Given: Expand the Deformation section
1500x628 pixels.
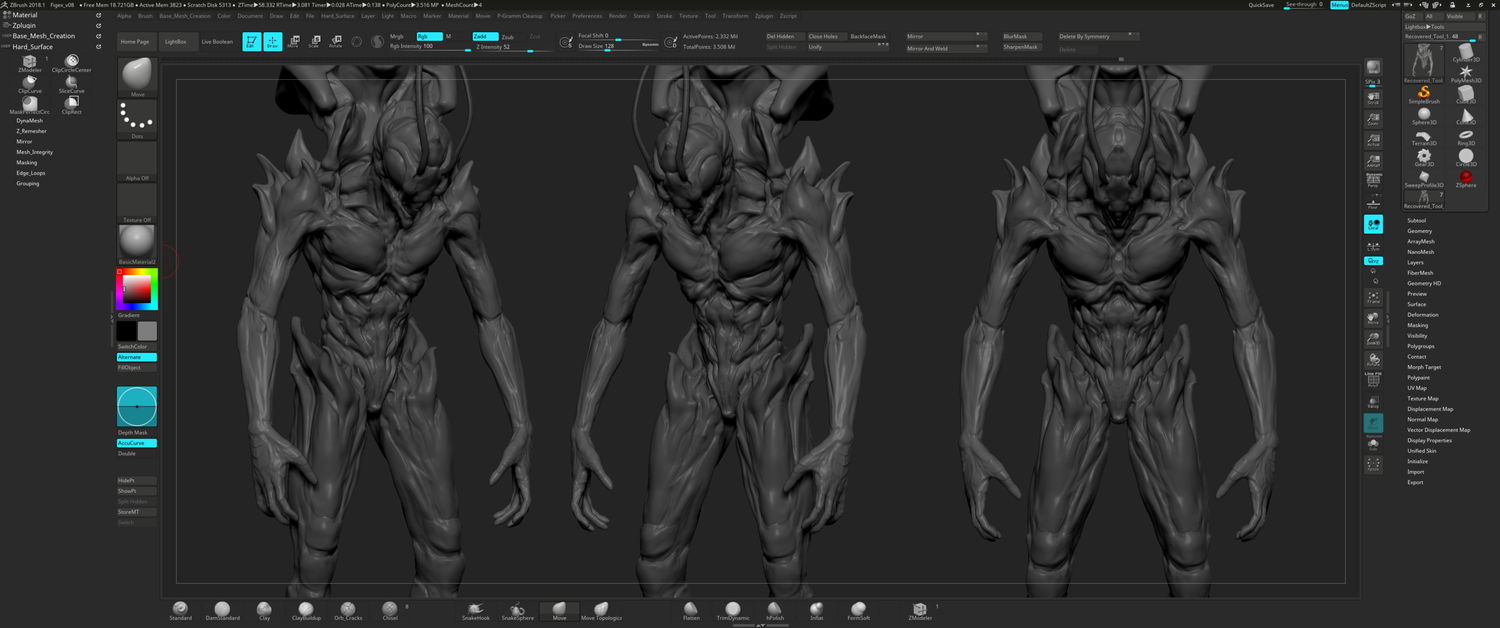Looking at the screenshot, I should tap(1422, 315).
